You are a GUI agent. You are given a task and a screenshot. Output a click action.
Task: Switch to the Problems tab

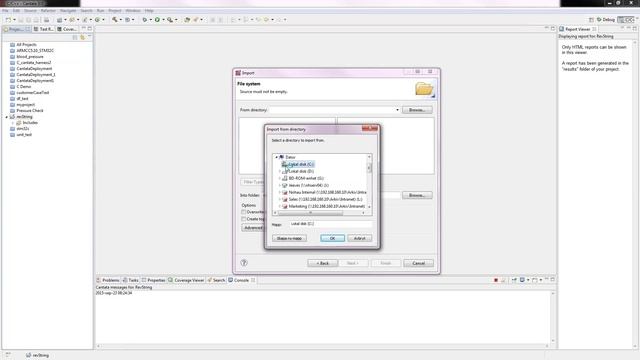coord(108,280)
